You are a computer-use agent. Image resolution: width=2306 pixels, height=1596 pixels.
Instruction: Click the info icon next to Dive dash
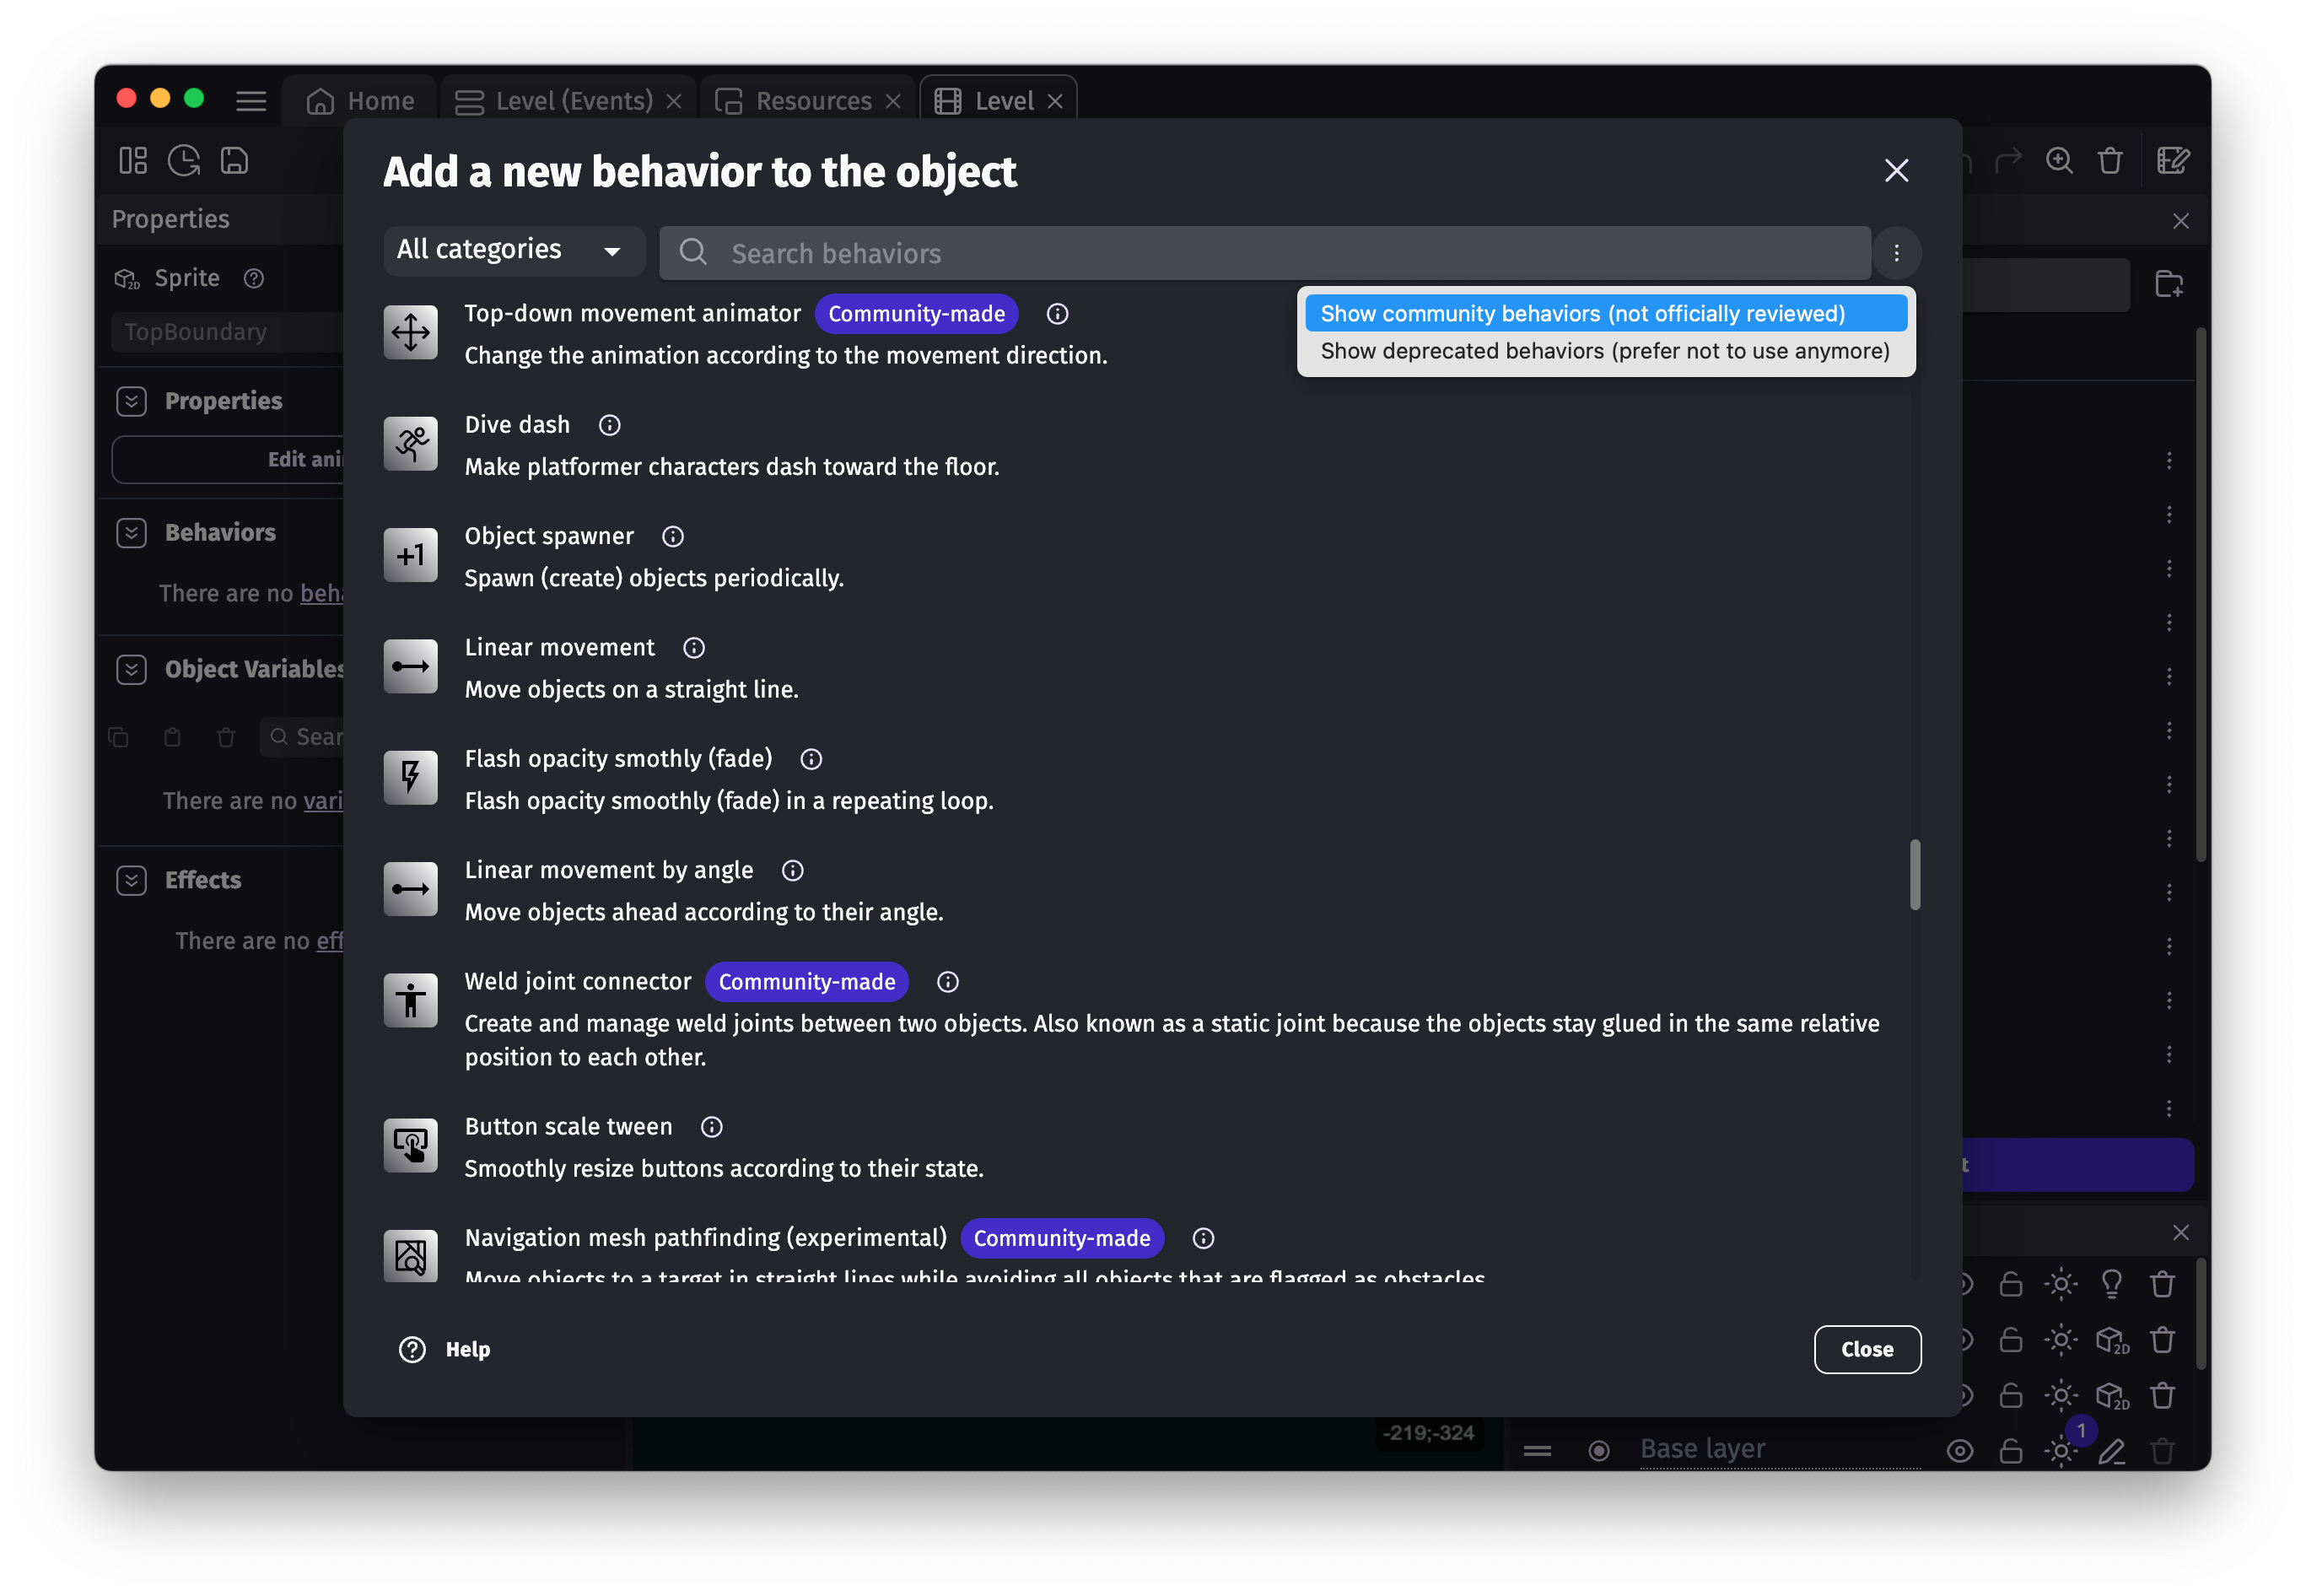[609, 425]
